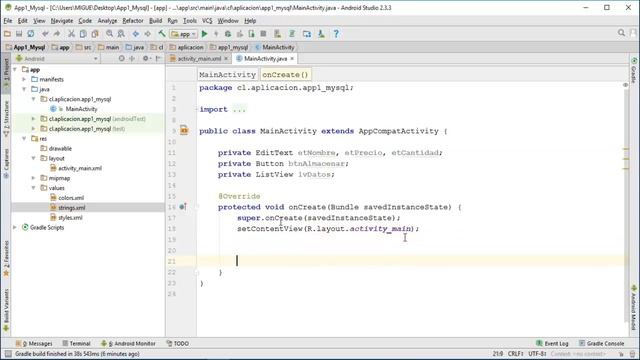Open the Event Log panel
This screenshot has width=640, height=360.
point(552,344)
